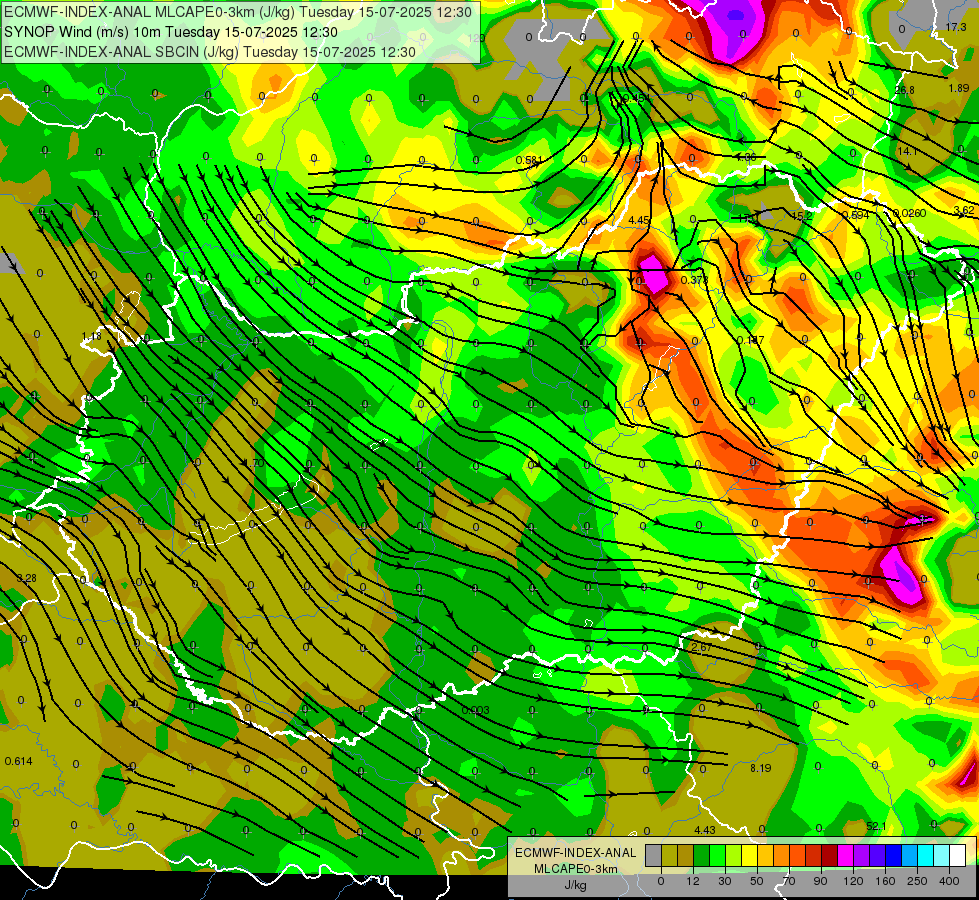Click the legend label ECMWF-INDEX-ANAL

(576, 853)
